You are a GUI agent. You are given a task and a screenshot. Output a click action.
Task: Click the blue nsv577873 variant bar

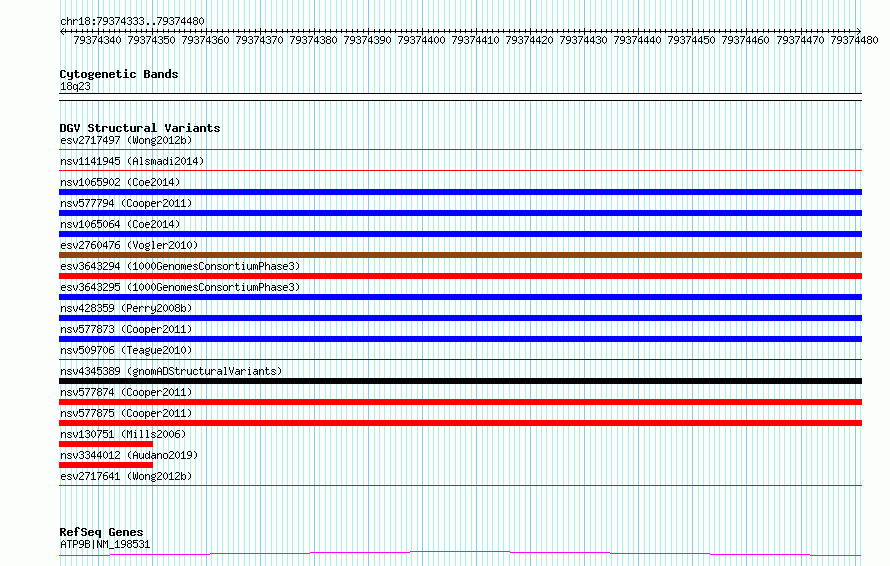[460, 339]
